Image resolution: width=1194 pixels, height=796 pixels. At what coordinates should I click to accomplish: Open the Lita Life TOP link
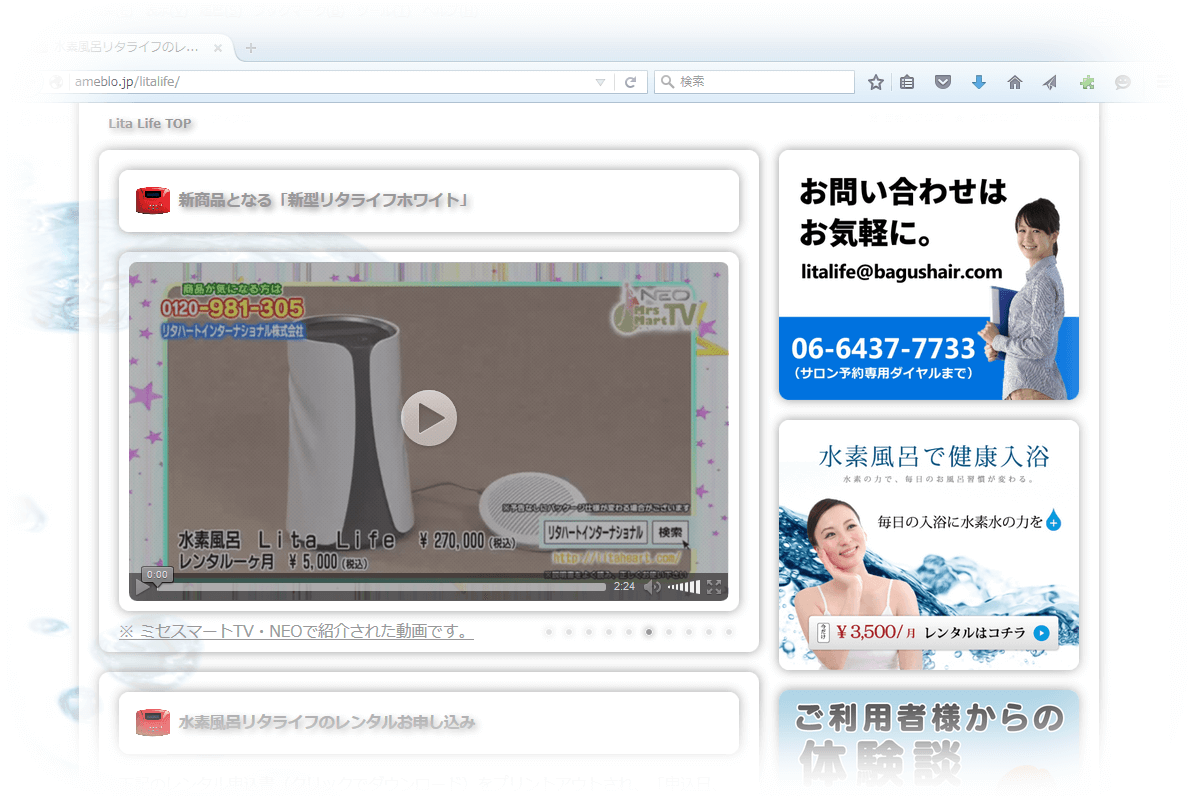[150, 123]
